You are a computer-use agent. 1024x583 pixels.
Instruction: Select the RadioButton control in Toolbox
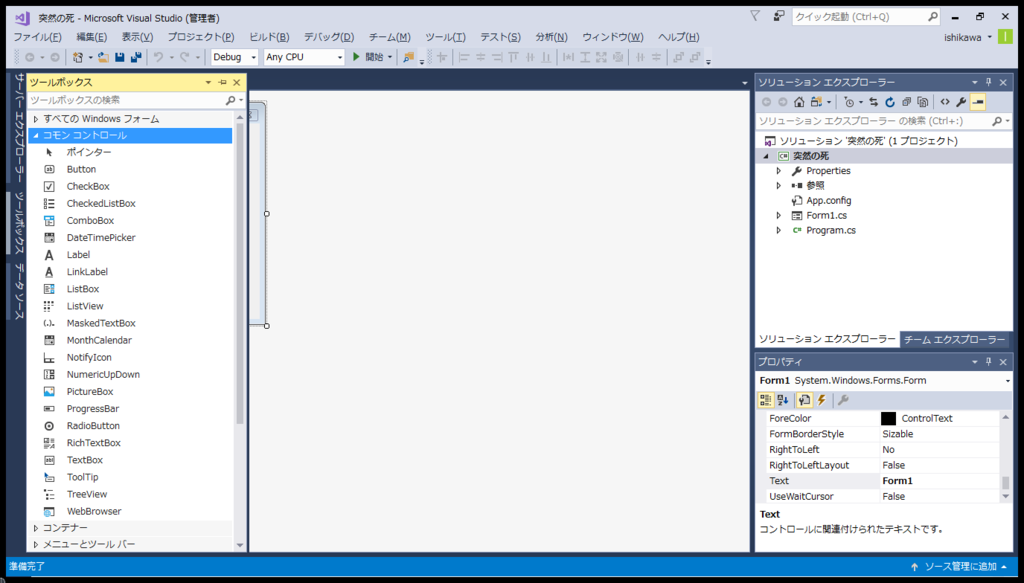pyautogui.click(x=93, y=426)
